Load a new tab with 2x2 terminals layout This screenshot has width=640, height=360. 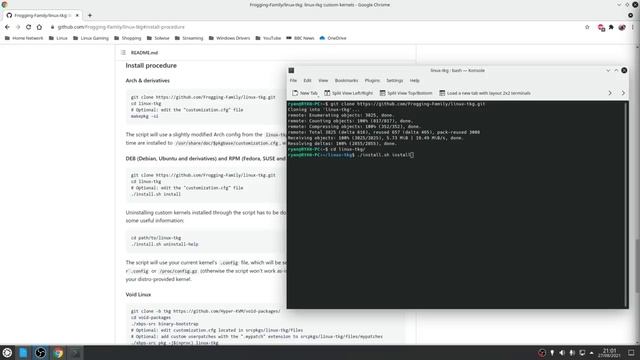click(485, 93)
